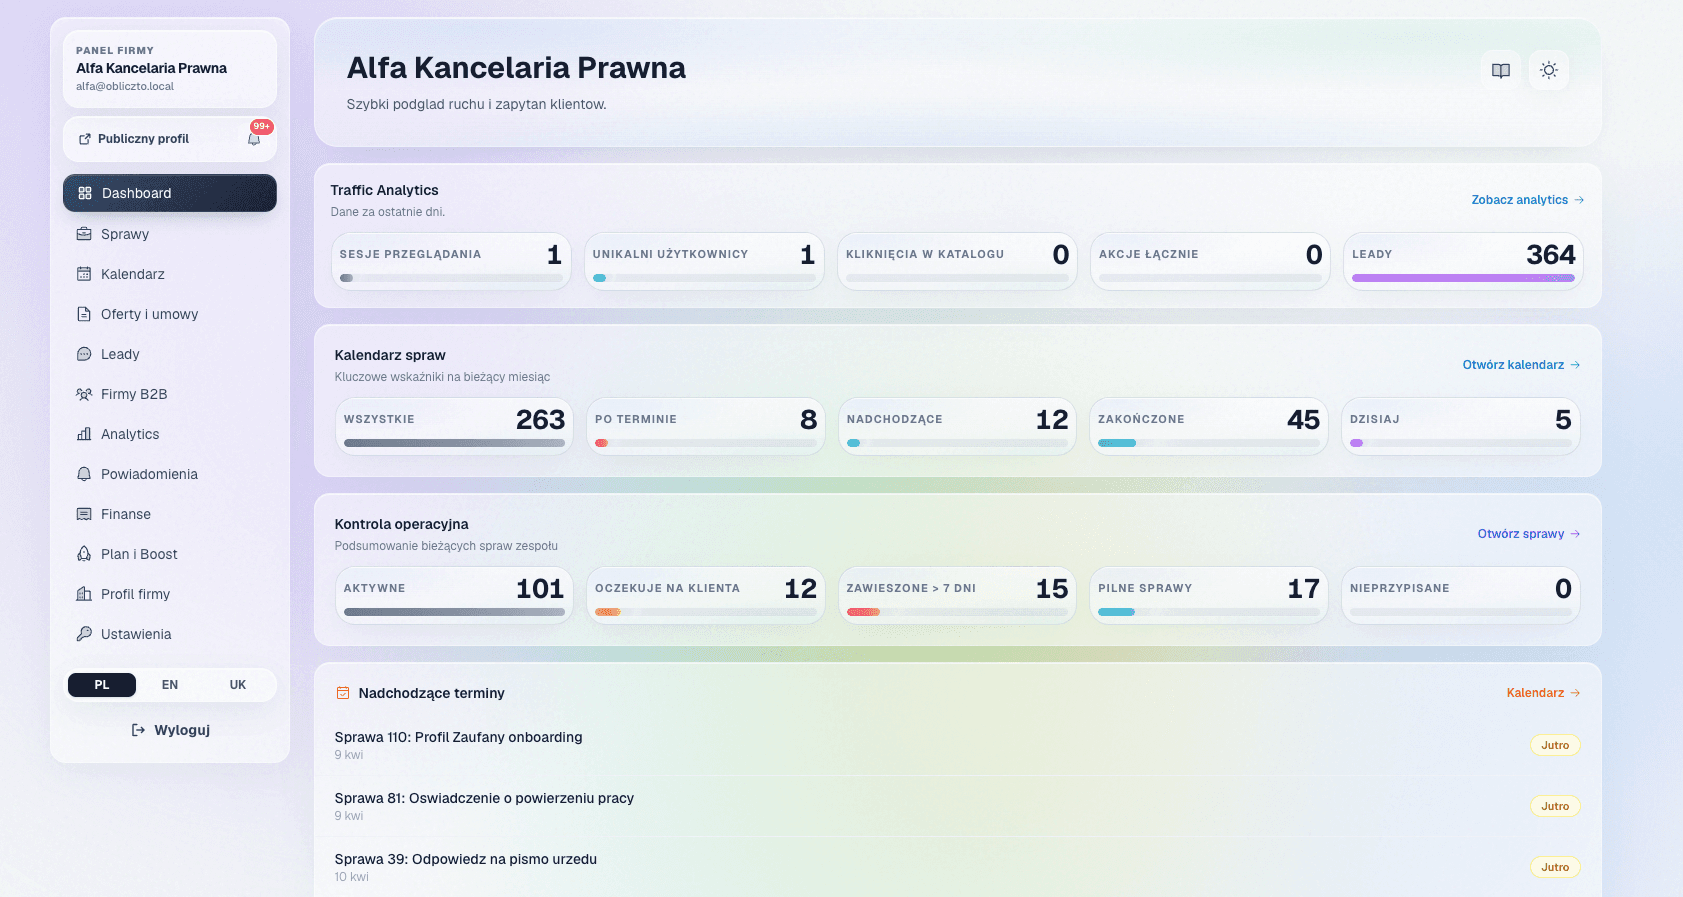The height and width of the screenshot is (897, 1683).
Task: Follow the Otwórz kalendarz link
Action: pos(1522,365)
